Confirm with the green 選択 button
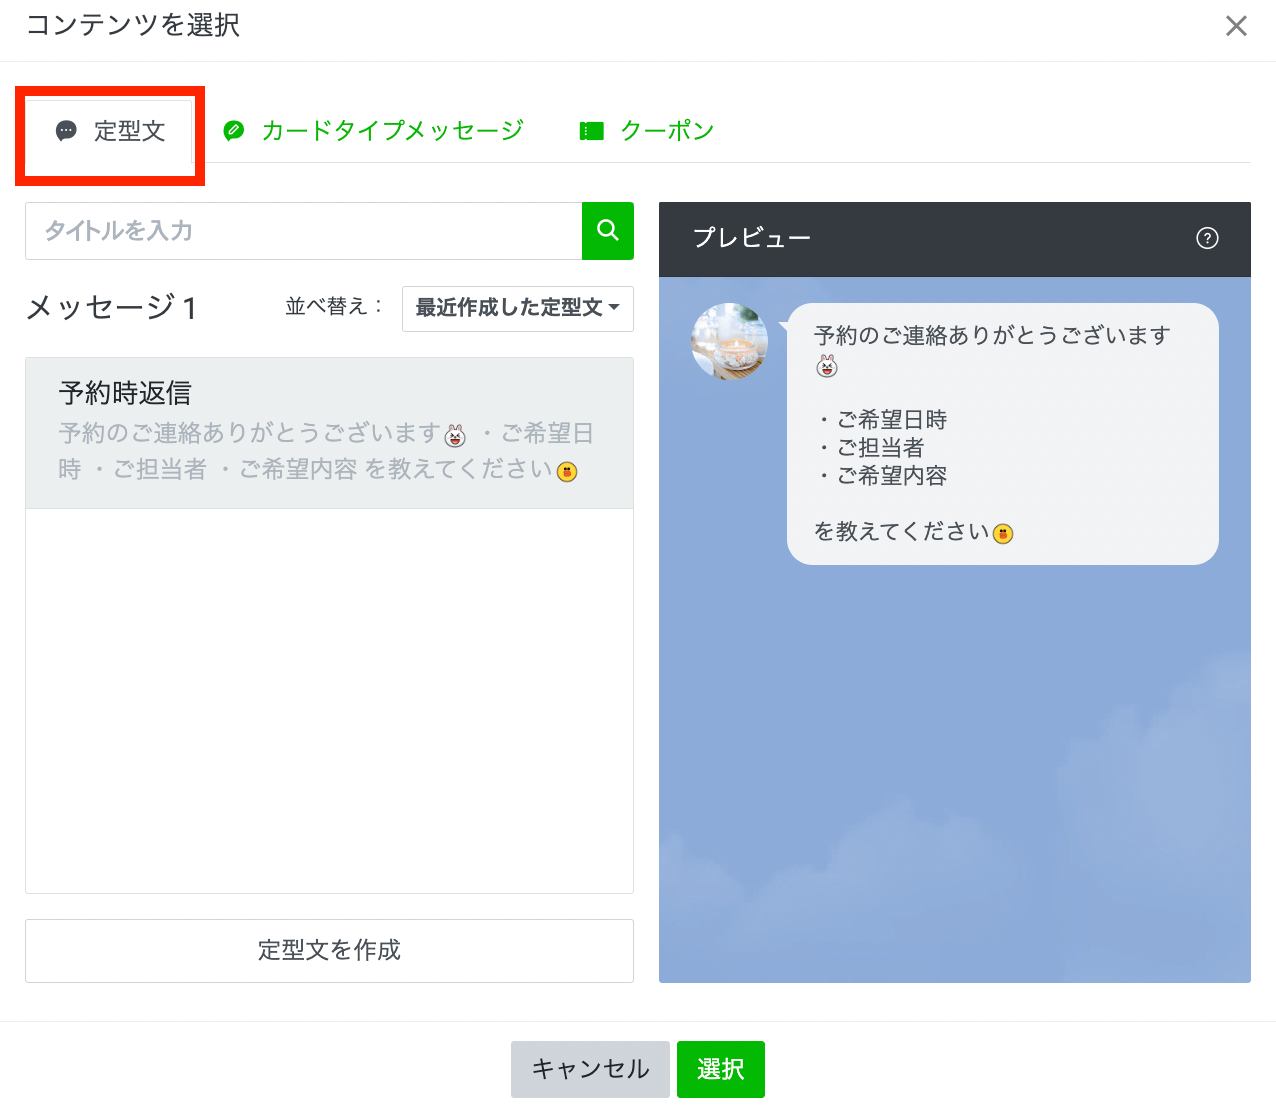 (720, 1069)
